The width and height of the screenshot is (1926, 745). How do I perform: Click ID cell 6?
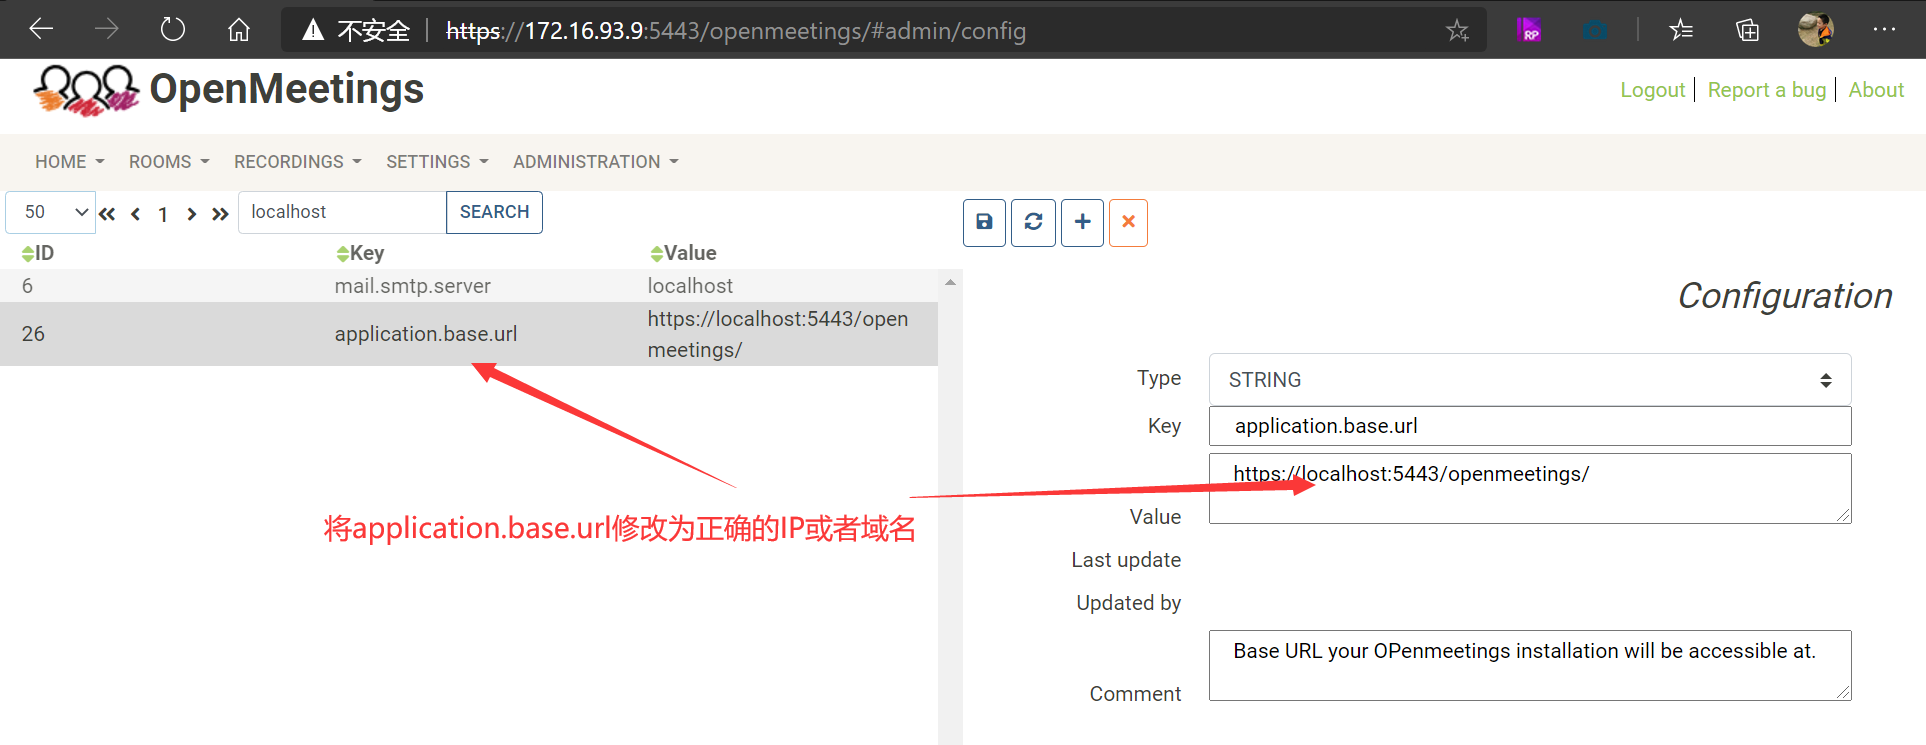(x=27, y=286)
